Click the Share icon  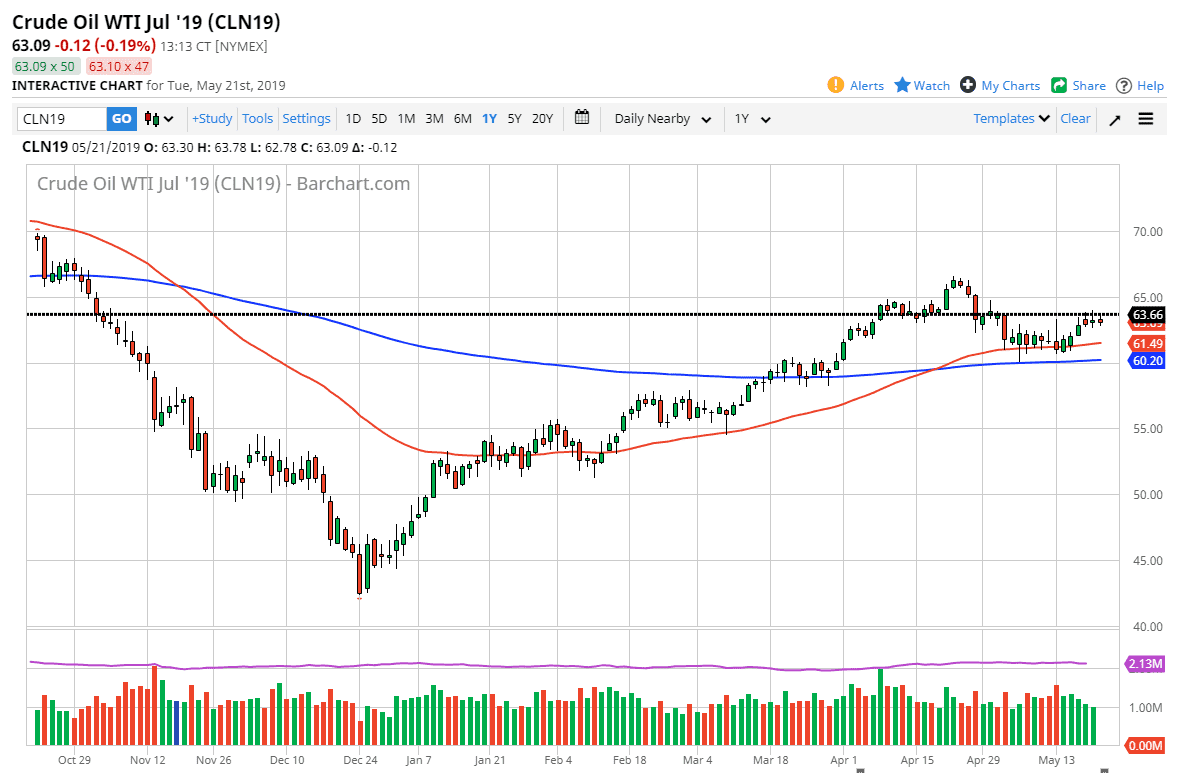(x=1059, y=85)
